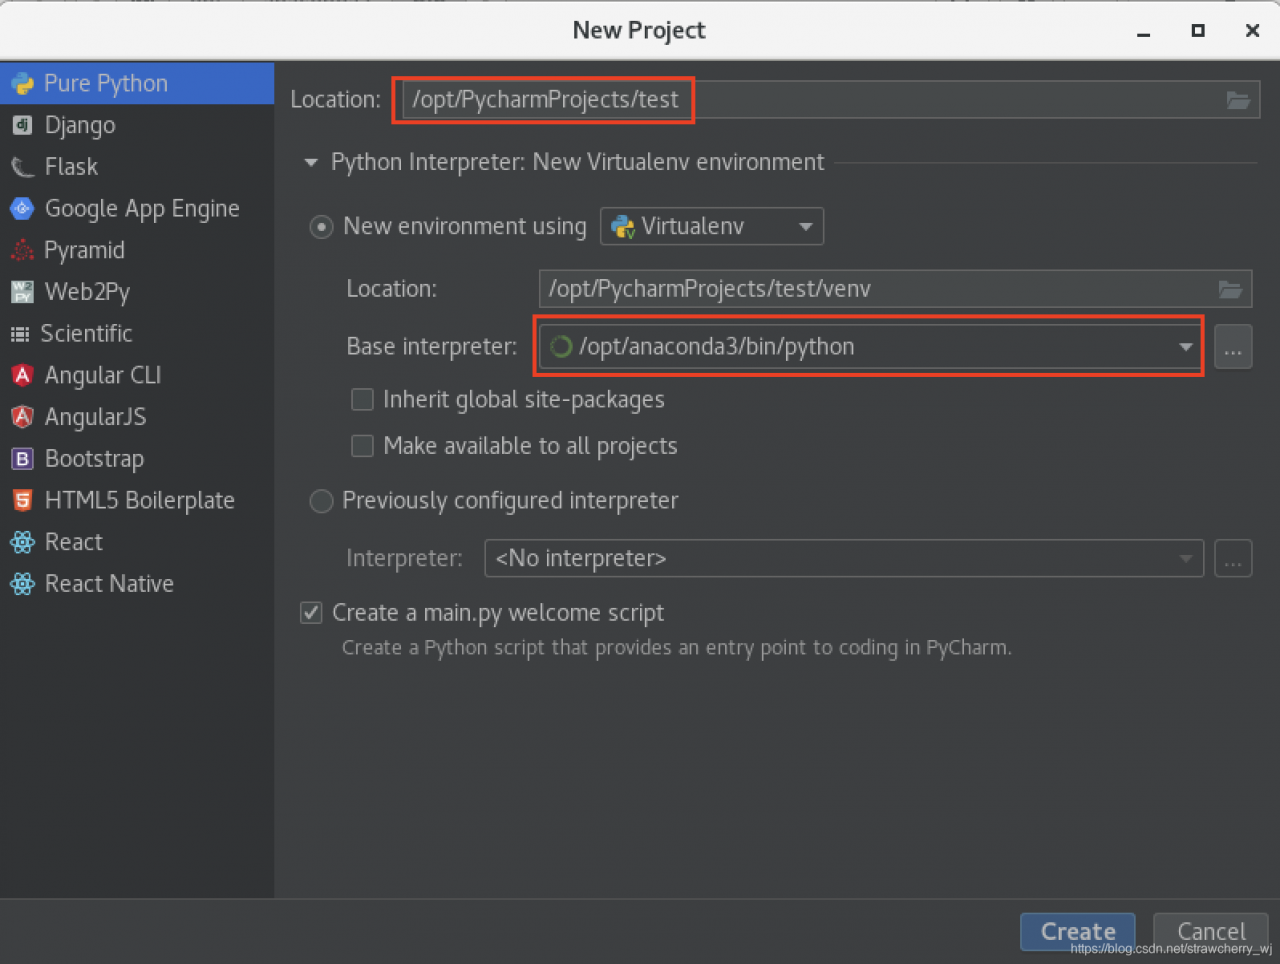Open the Virtualenv environment type dropdown
Image resolution: width=1280 pixels, height=964 pixels.
coord(712,227)
